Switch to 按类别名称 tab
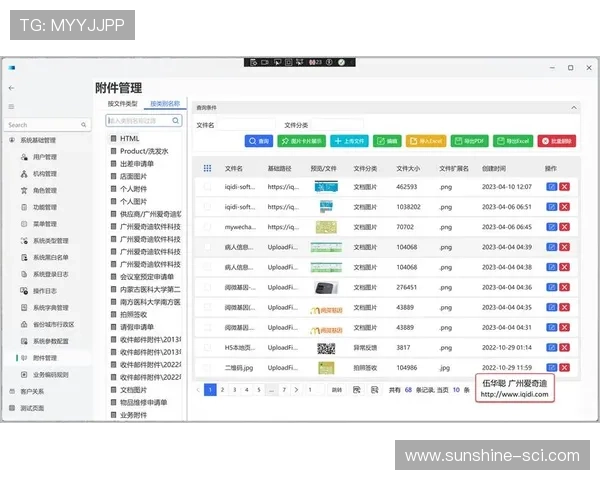Viewport: 600px width, 480px height. click(165, 104)
